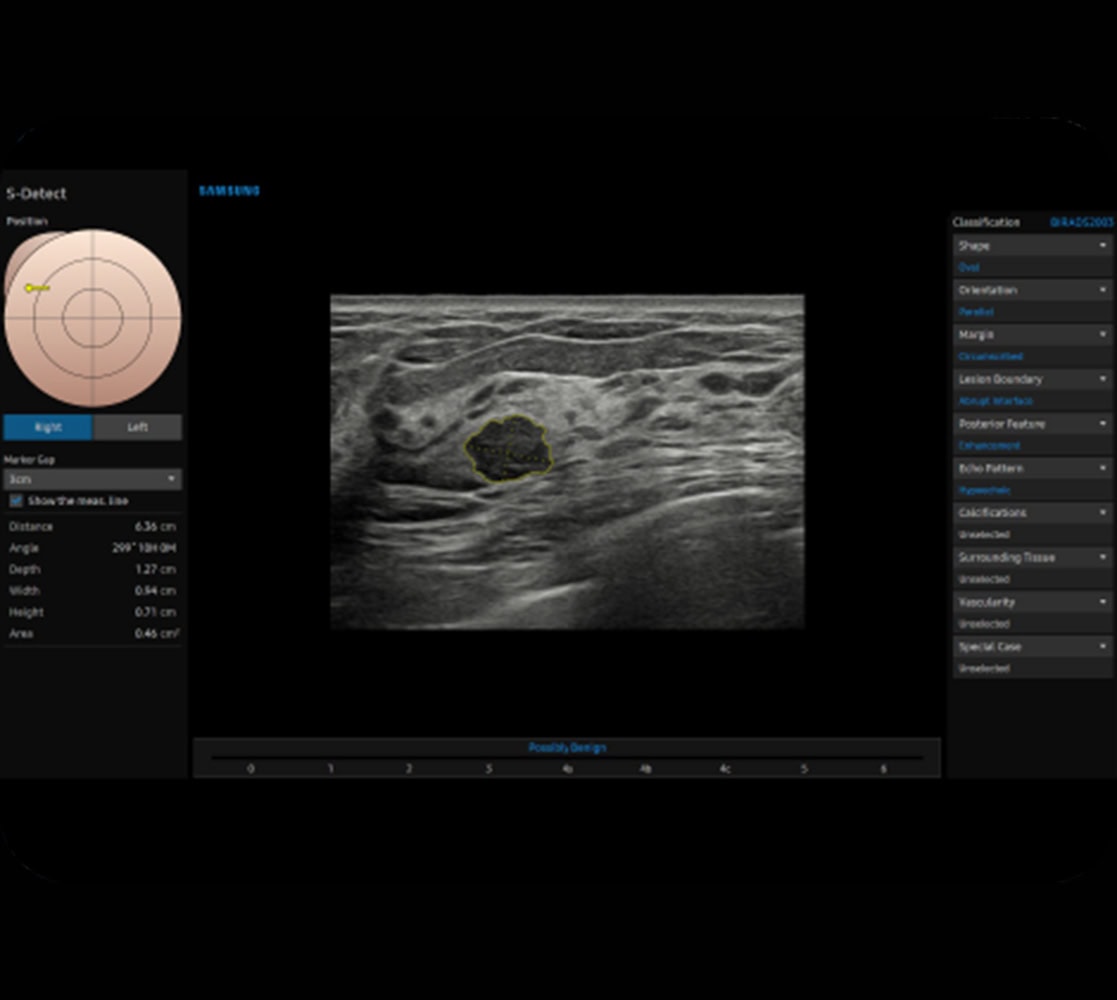This screenshot has height=1000, width=1117.
Task: Open the Marker Gap dropdown
Action: click(92, 479)
